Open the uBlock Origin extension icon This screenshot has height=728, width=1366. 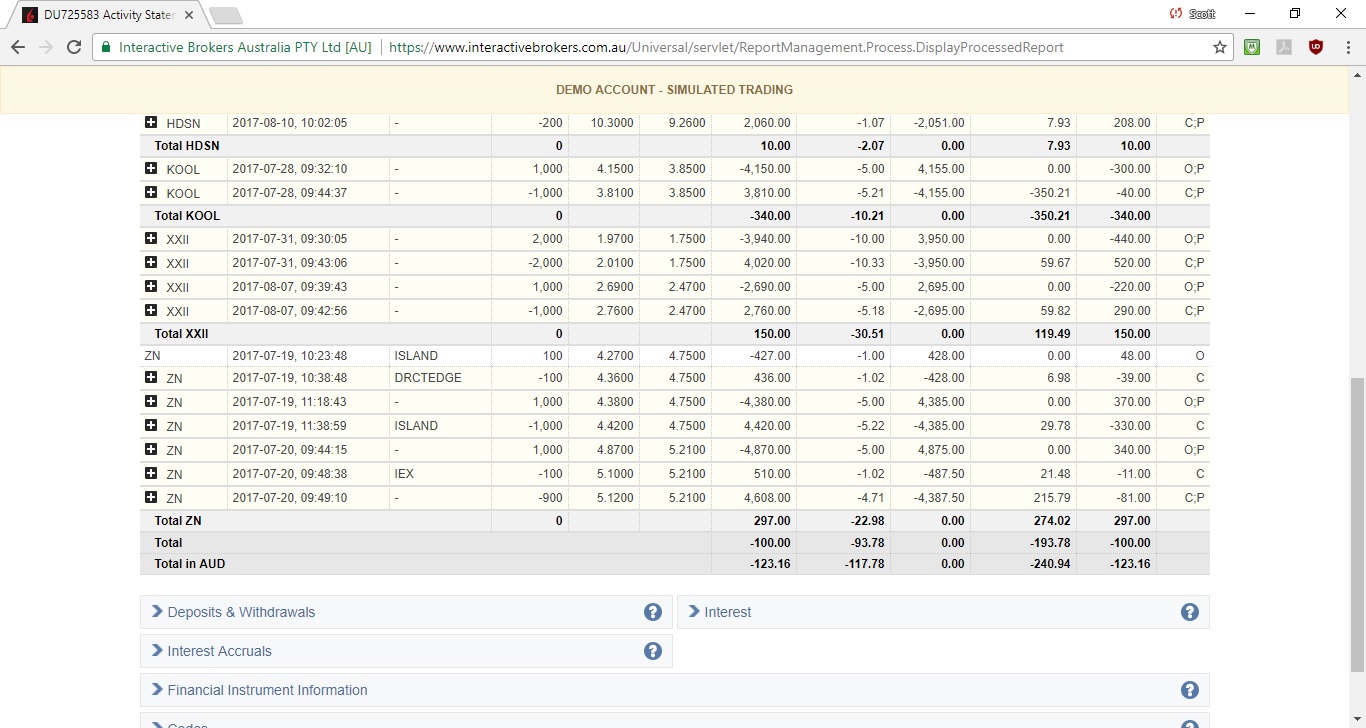pyautogui.click(x=1316, y=47)
